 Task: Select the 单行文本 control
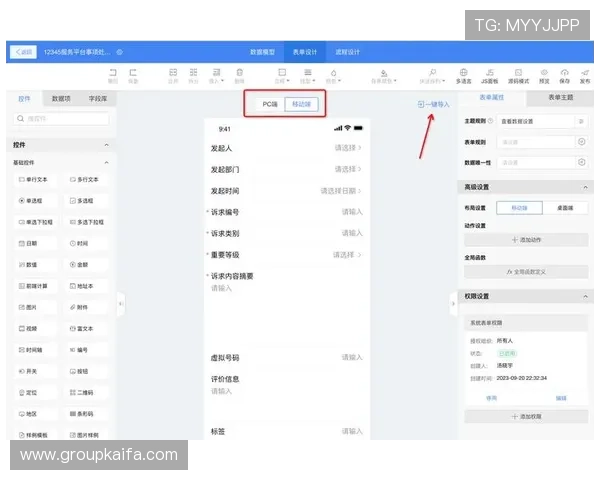pos(35,180)
